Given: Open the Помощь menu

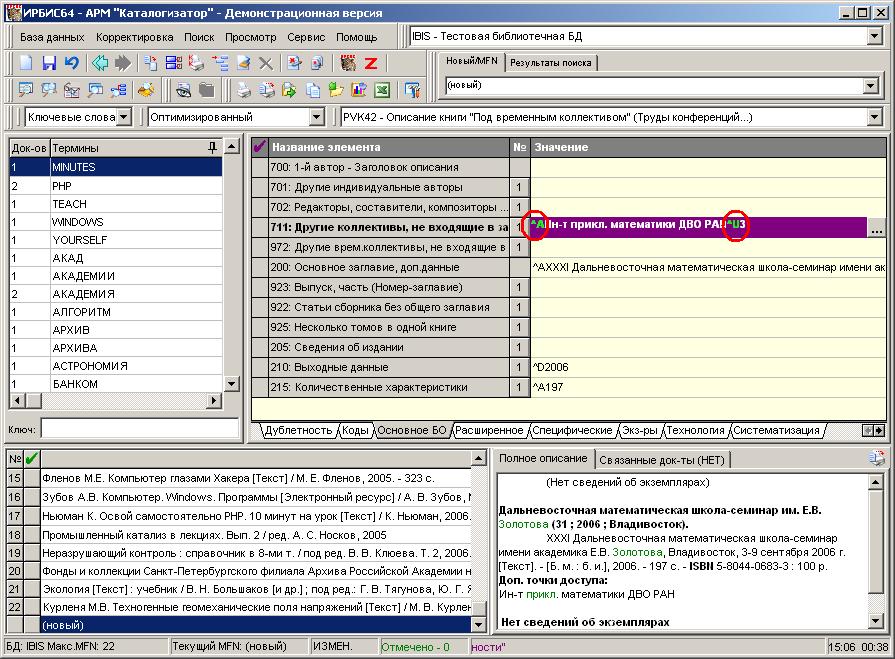Looking at the screenshot, I should 357,37.
